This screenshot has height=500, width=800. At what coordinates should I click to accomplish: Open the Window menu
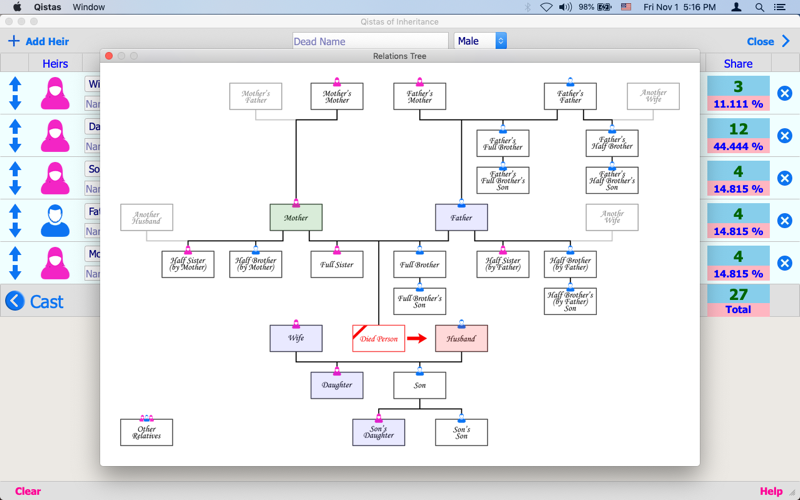(89, 7)
